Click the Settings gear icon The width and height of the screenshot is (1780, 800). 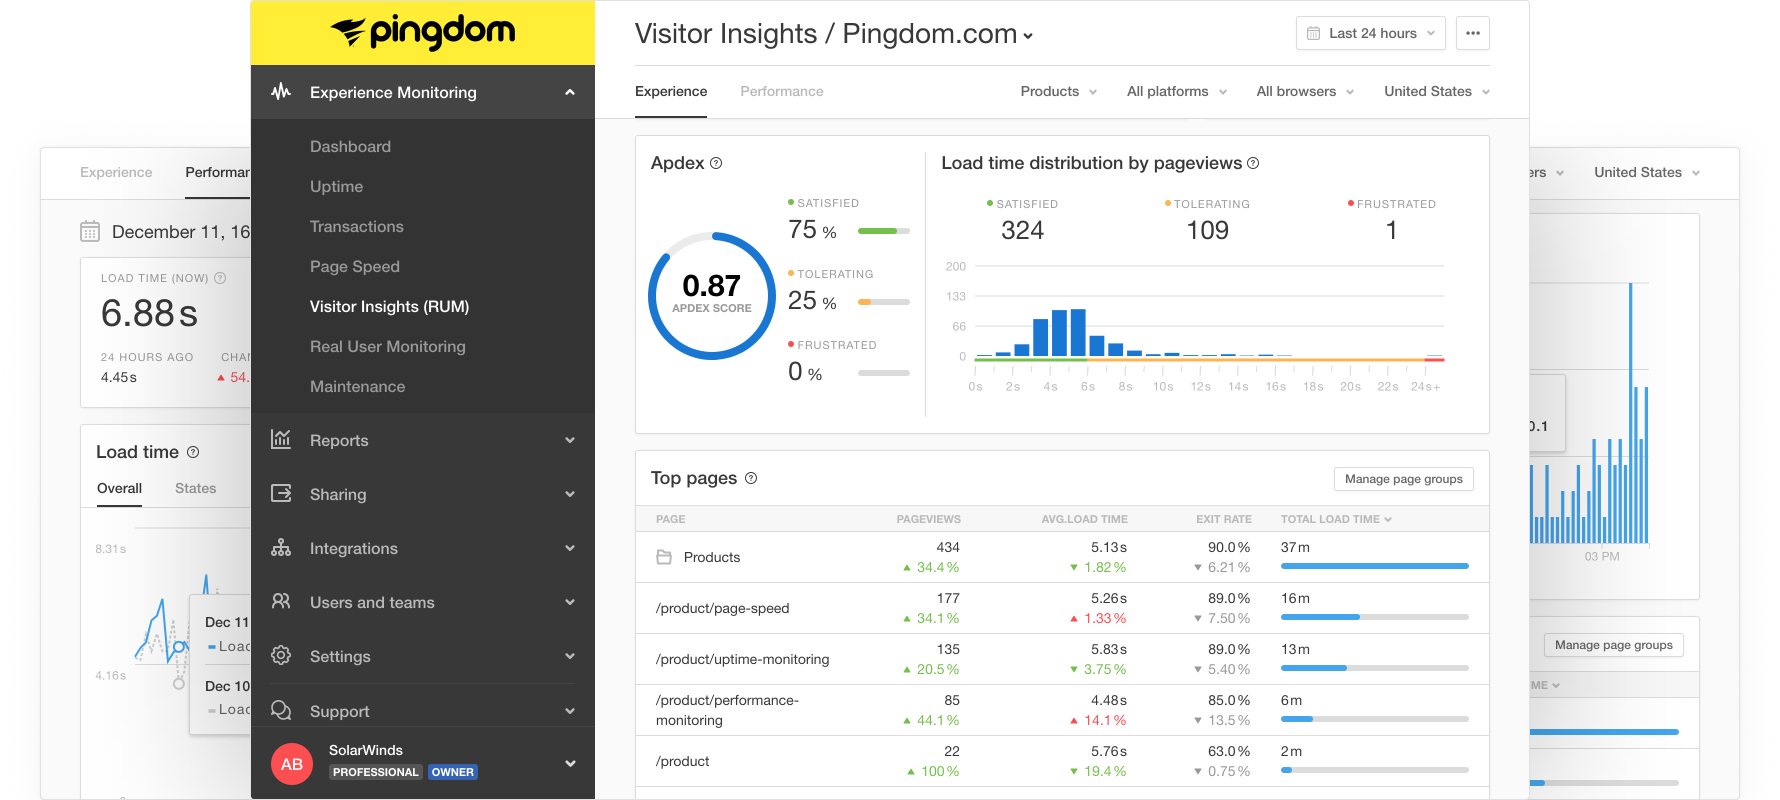(x=281, y=656)
